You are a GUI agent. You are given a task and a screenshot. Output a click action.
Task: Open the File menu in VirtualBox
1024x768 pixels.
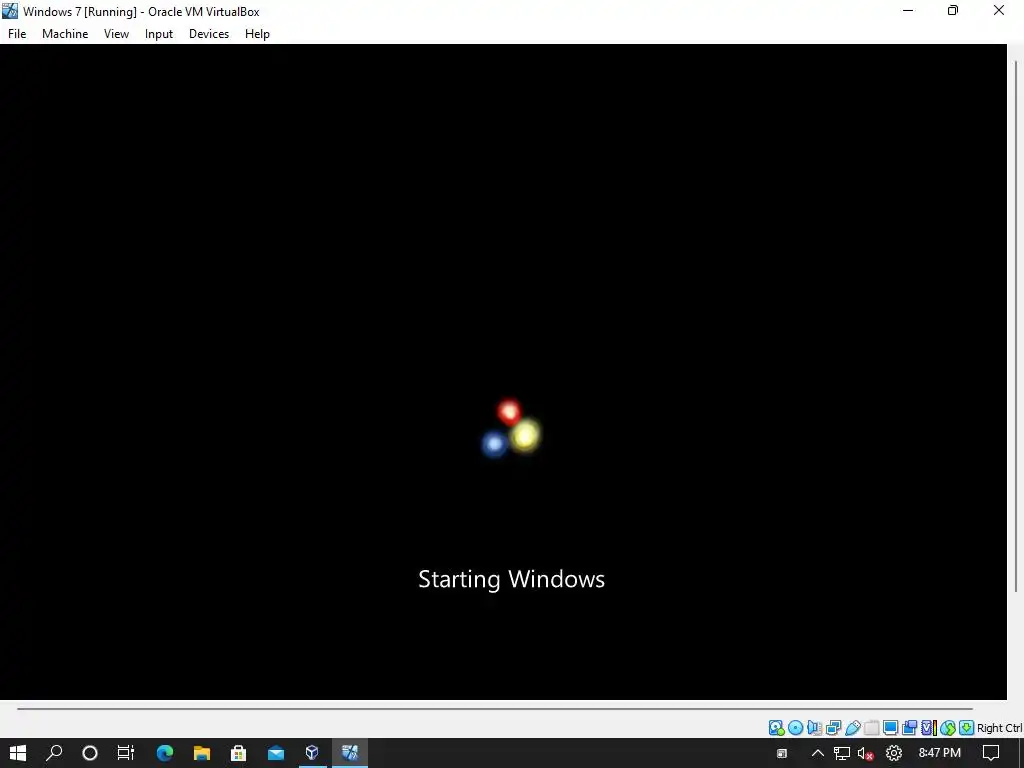(x=17, y=34)
